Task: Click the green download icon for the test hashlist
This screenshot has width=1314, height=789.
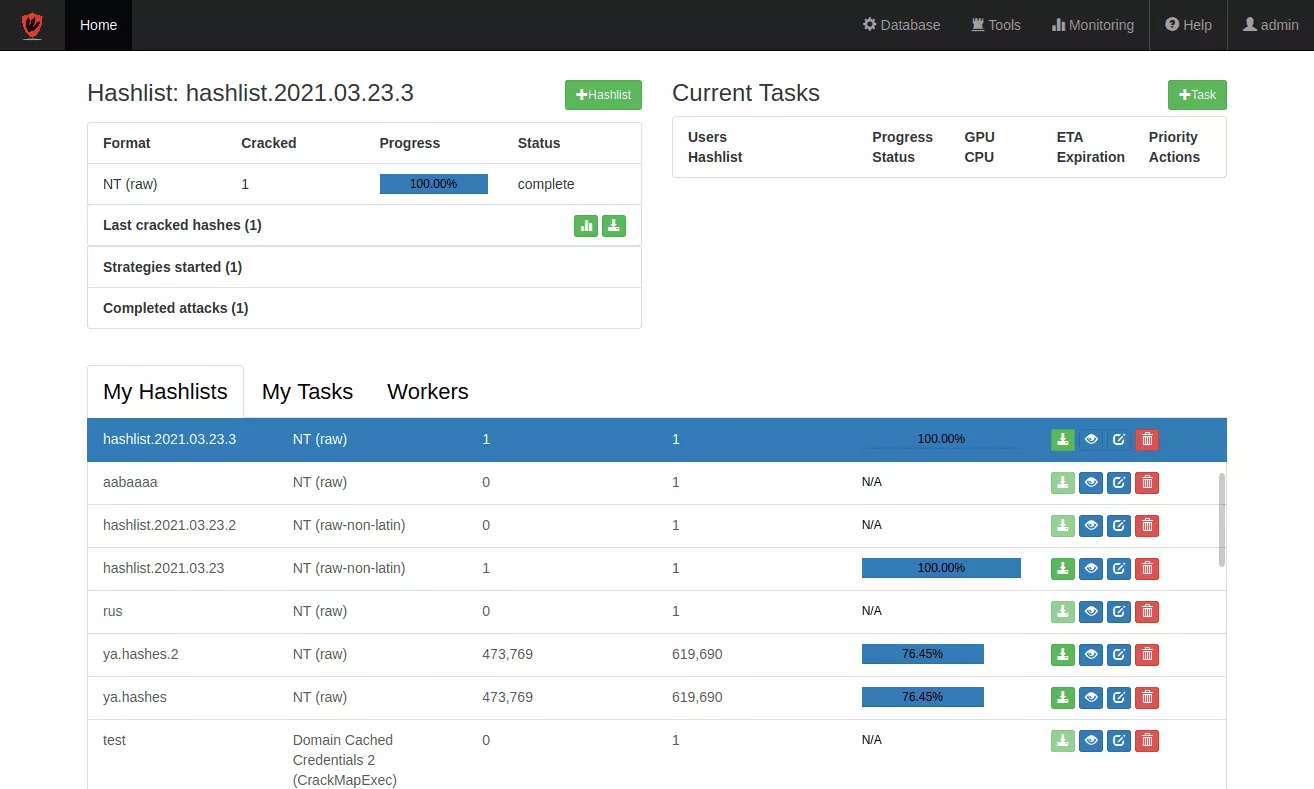Action: [x=1062, y=740]
